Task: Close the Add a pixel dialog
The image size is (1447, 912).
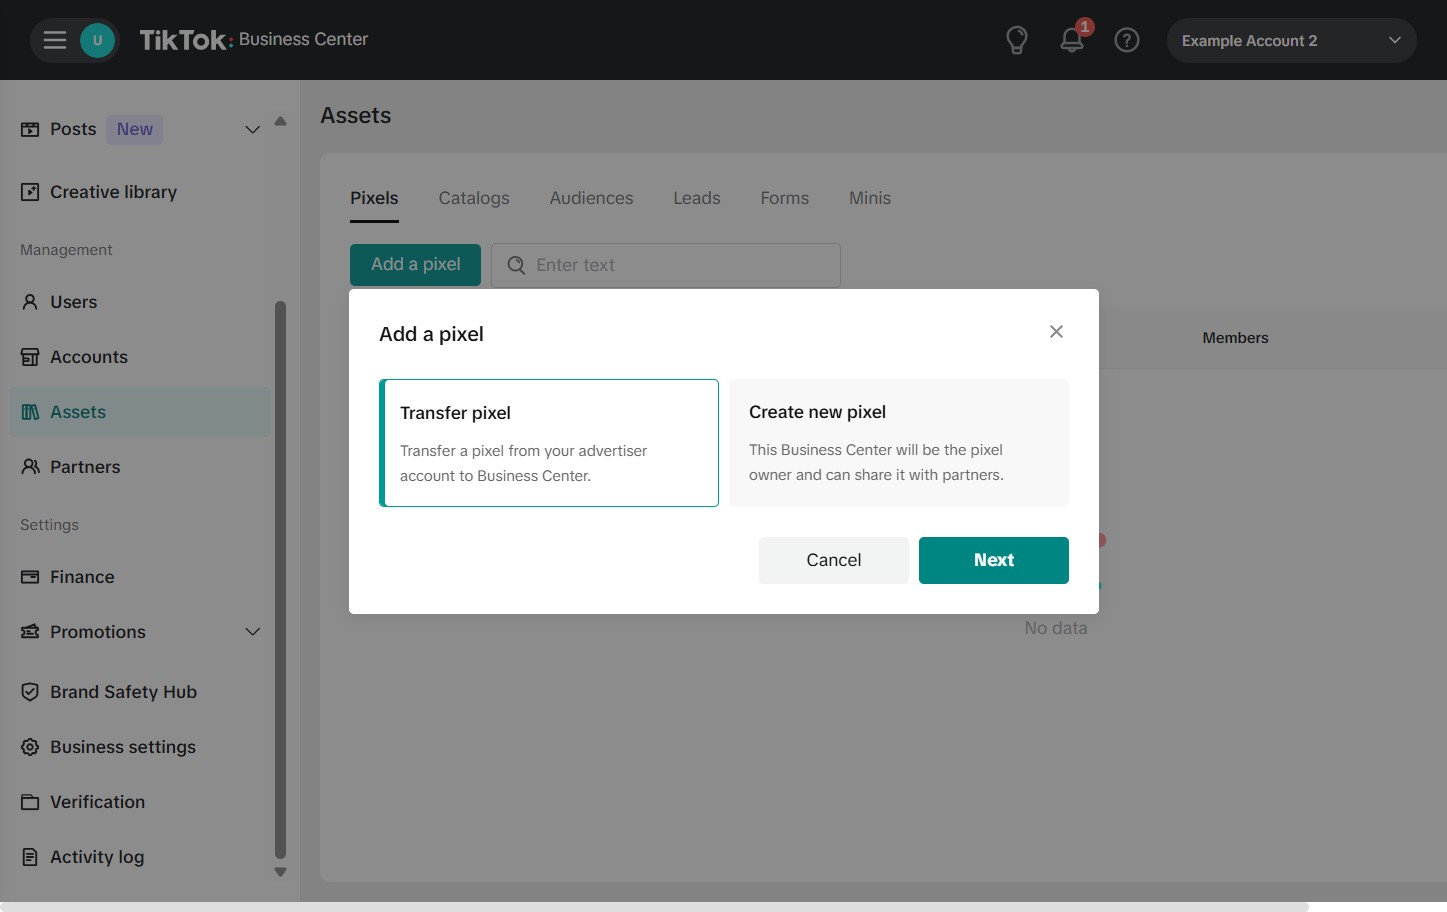Action: point(1056,332)
